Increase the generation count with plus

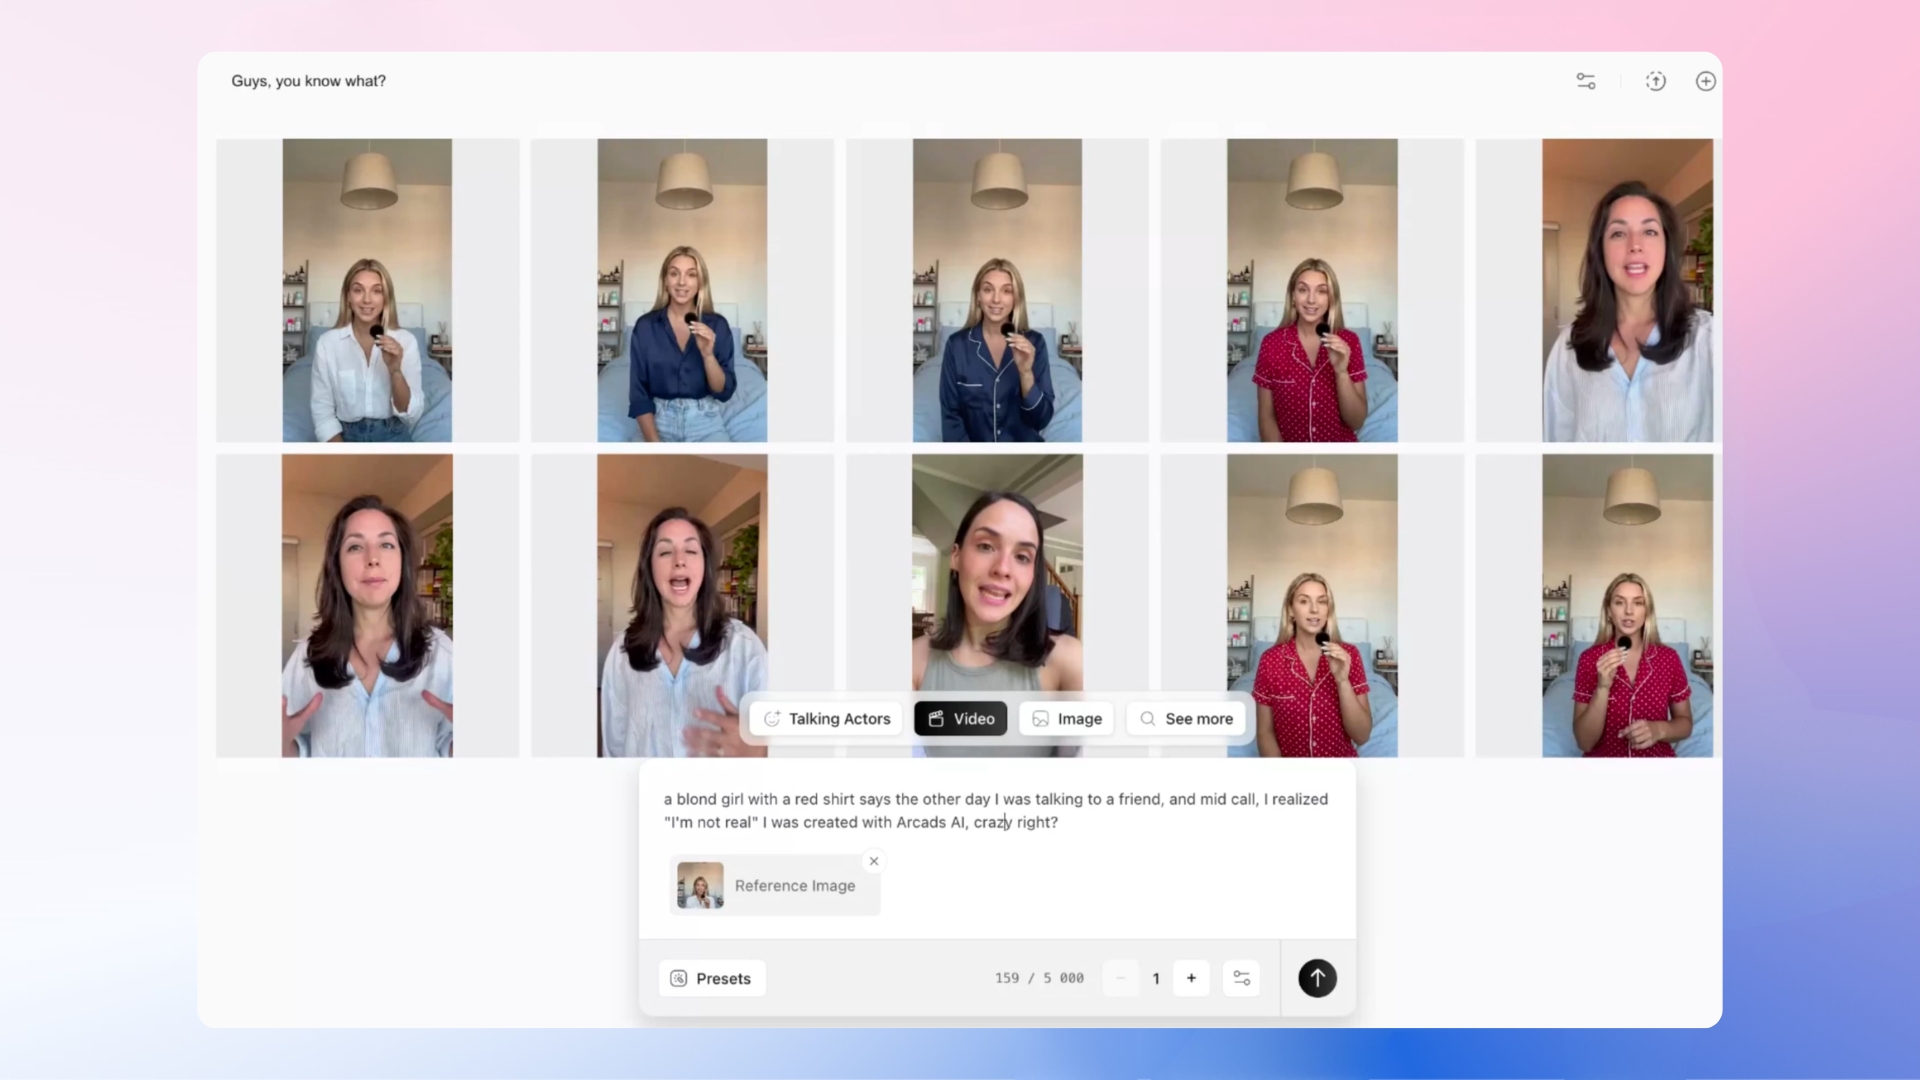(1191, 978)
